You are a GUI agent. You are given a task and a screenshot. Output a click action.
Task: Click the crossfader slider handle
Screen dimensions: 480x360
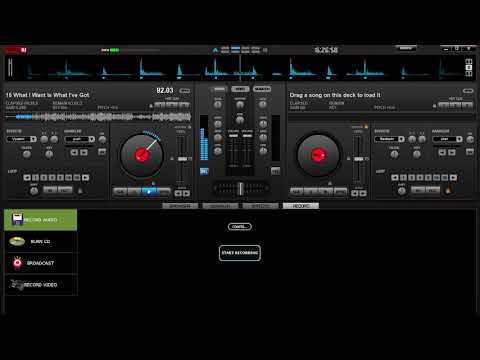click(x=240, y=189)
